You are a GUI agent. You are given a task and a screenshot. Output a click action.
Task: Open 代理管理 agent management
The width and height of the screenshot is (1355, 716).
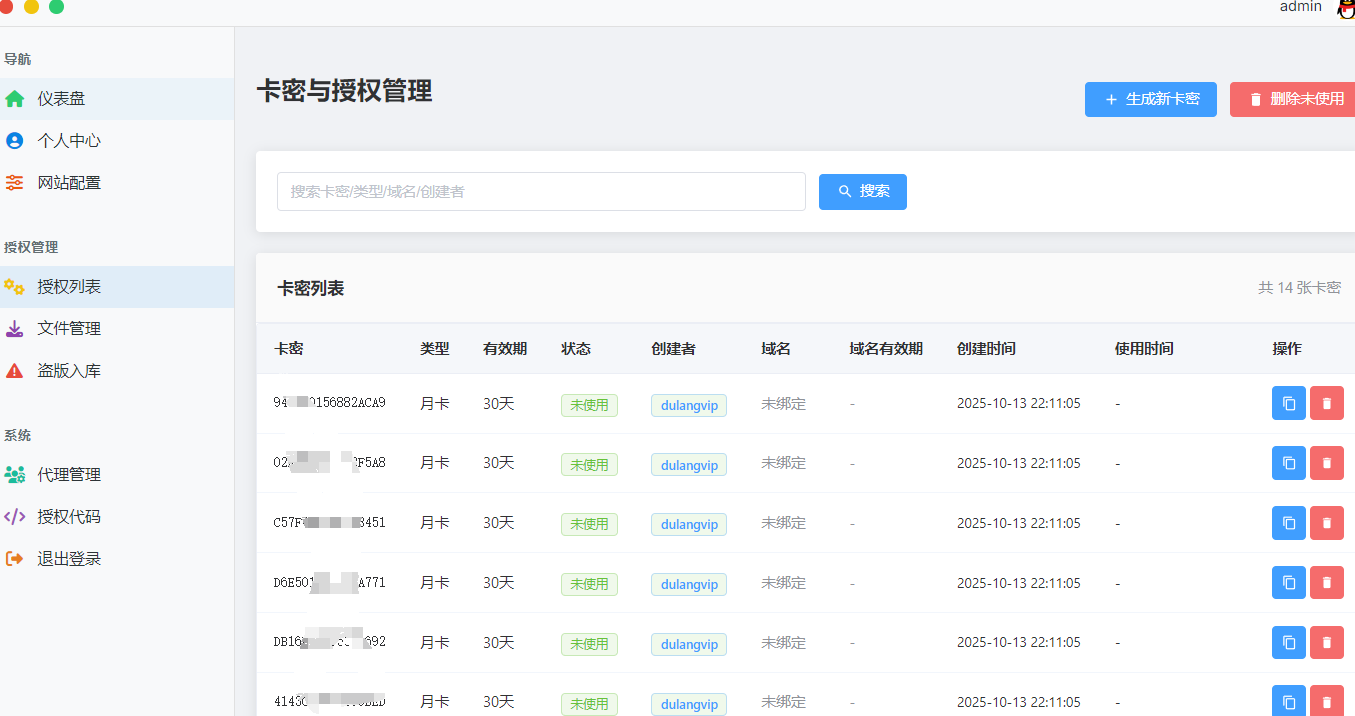point(14,474)
